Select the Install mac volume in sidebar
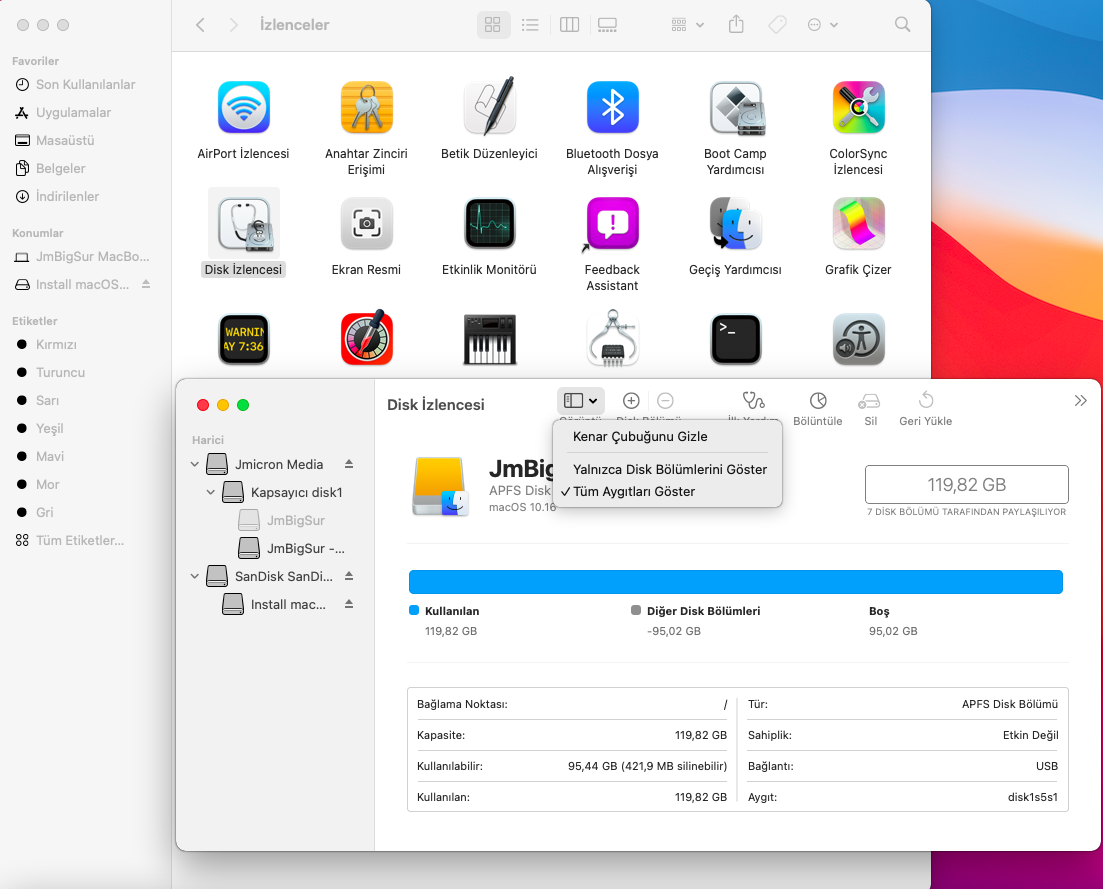 [287, 604]
